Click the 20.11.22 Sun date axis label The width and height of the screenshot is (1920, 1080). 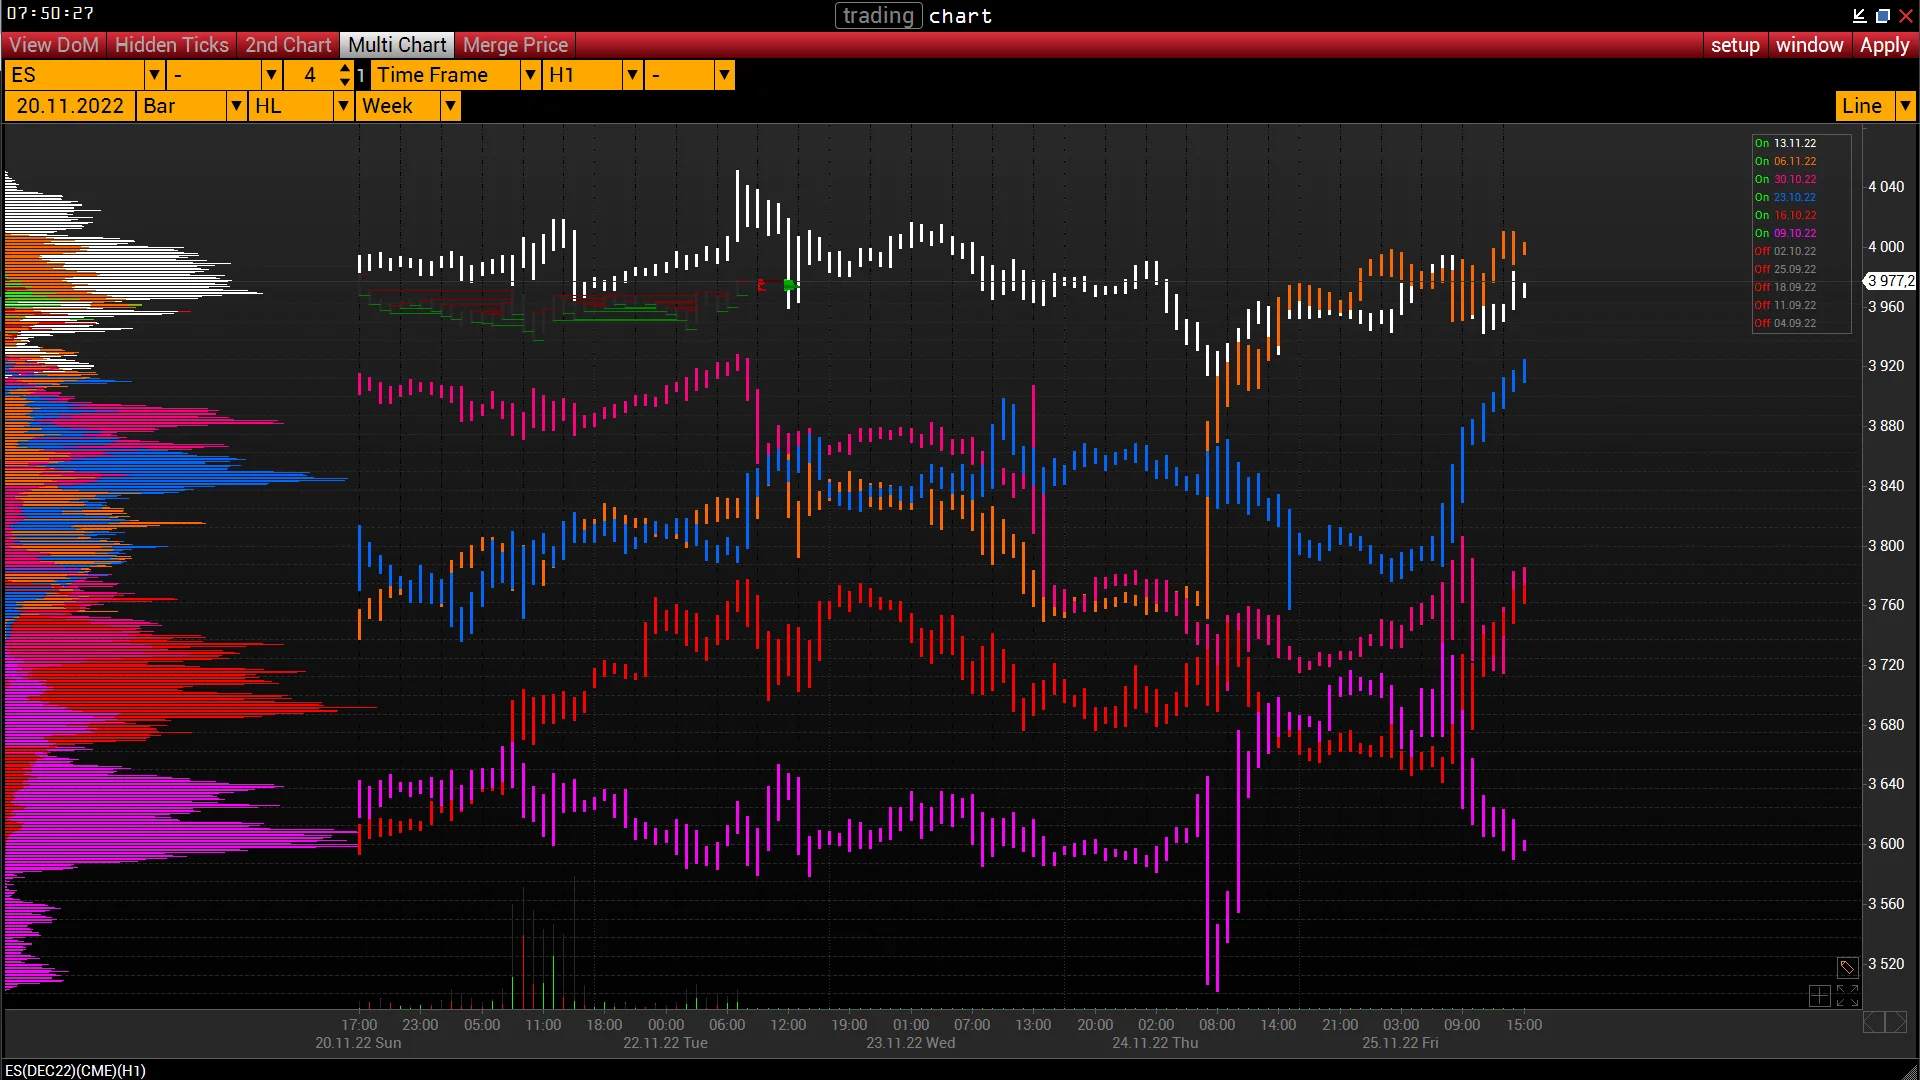point(358,1043)
